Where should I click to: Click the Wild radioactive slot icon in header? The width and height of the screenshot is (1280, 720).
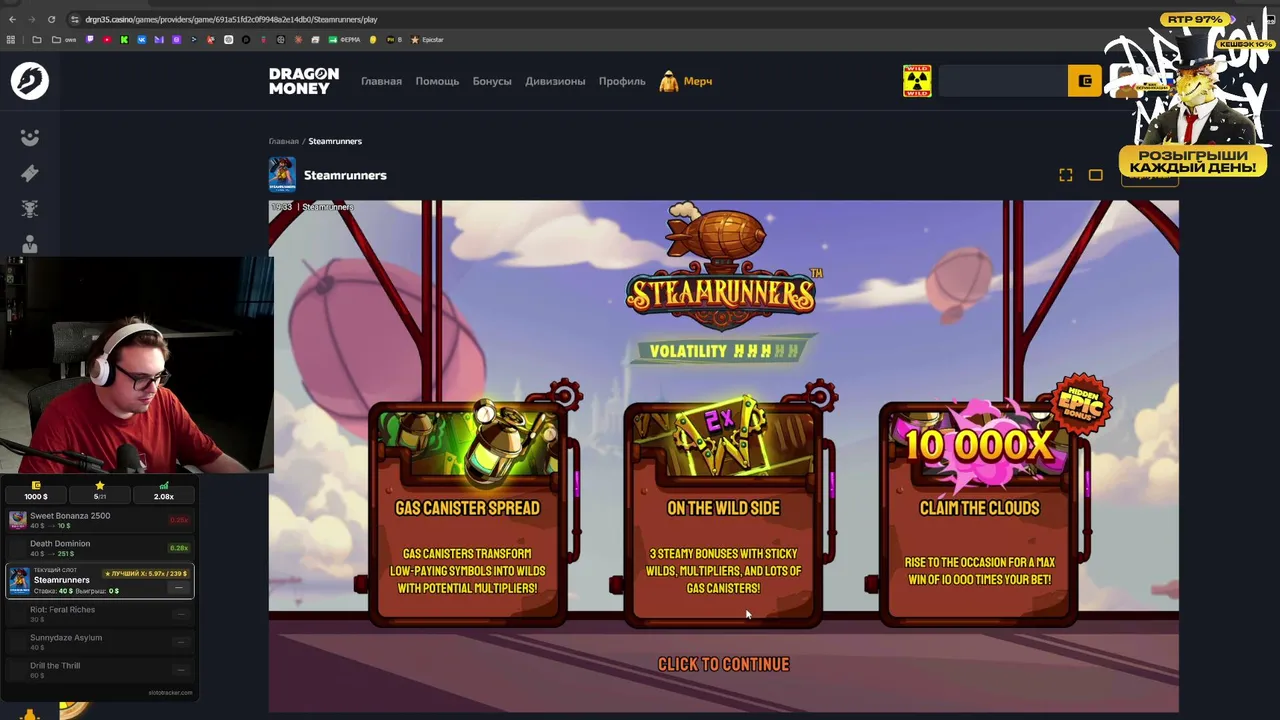click(x=917, y=81)
